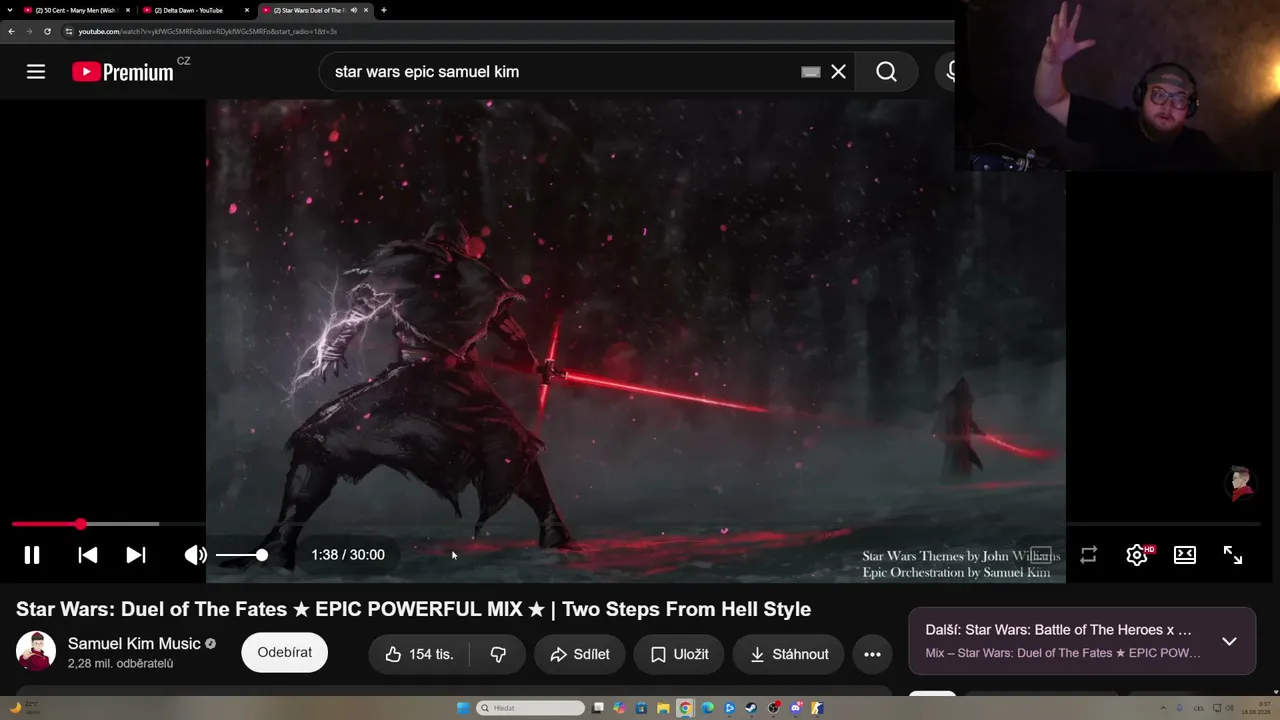Save the video with Uložit

pos(679,654)
